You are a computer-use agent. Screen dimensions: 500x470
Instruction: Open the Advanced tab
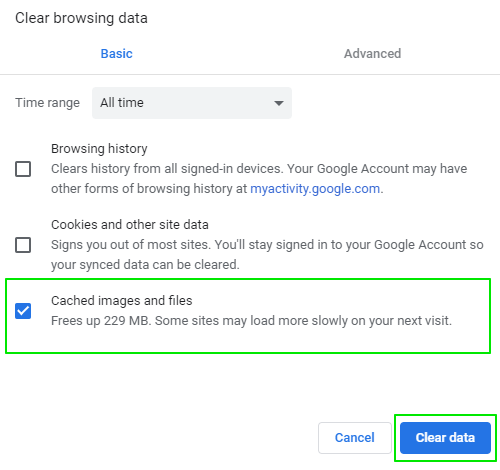coord(372,54)
